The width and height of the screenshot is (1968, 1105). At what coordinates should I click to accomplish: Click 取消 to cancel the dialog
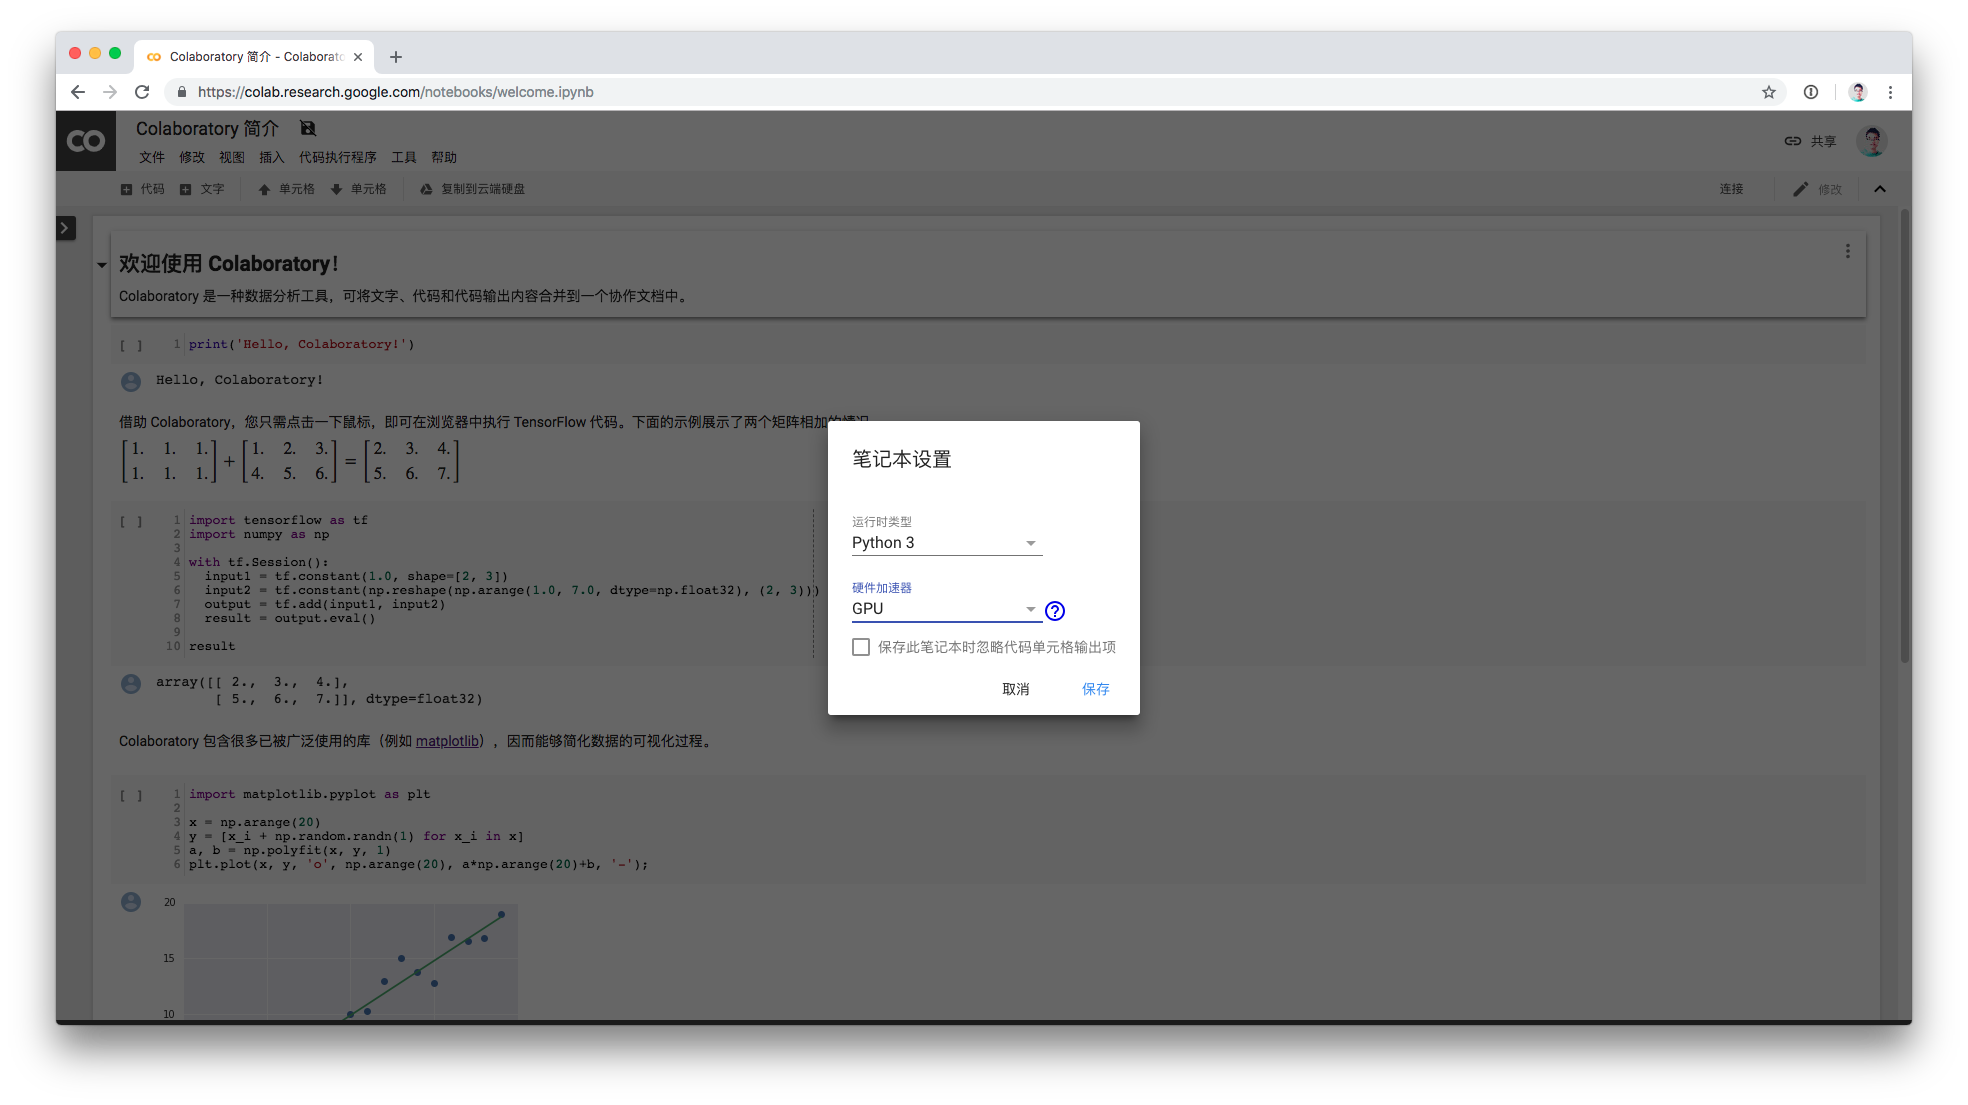coord(1015,689)
